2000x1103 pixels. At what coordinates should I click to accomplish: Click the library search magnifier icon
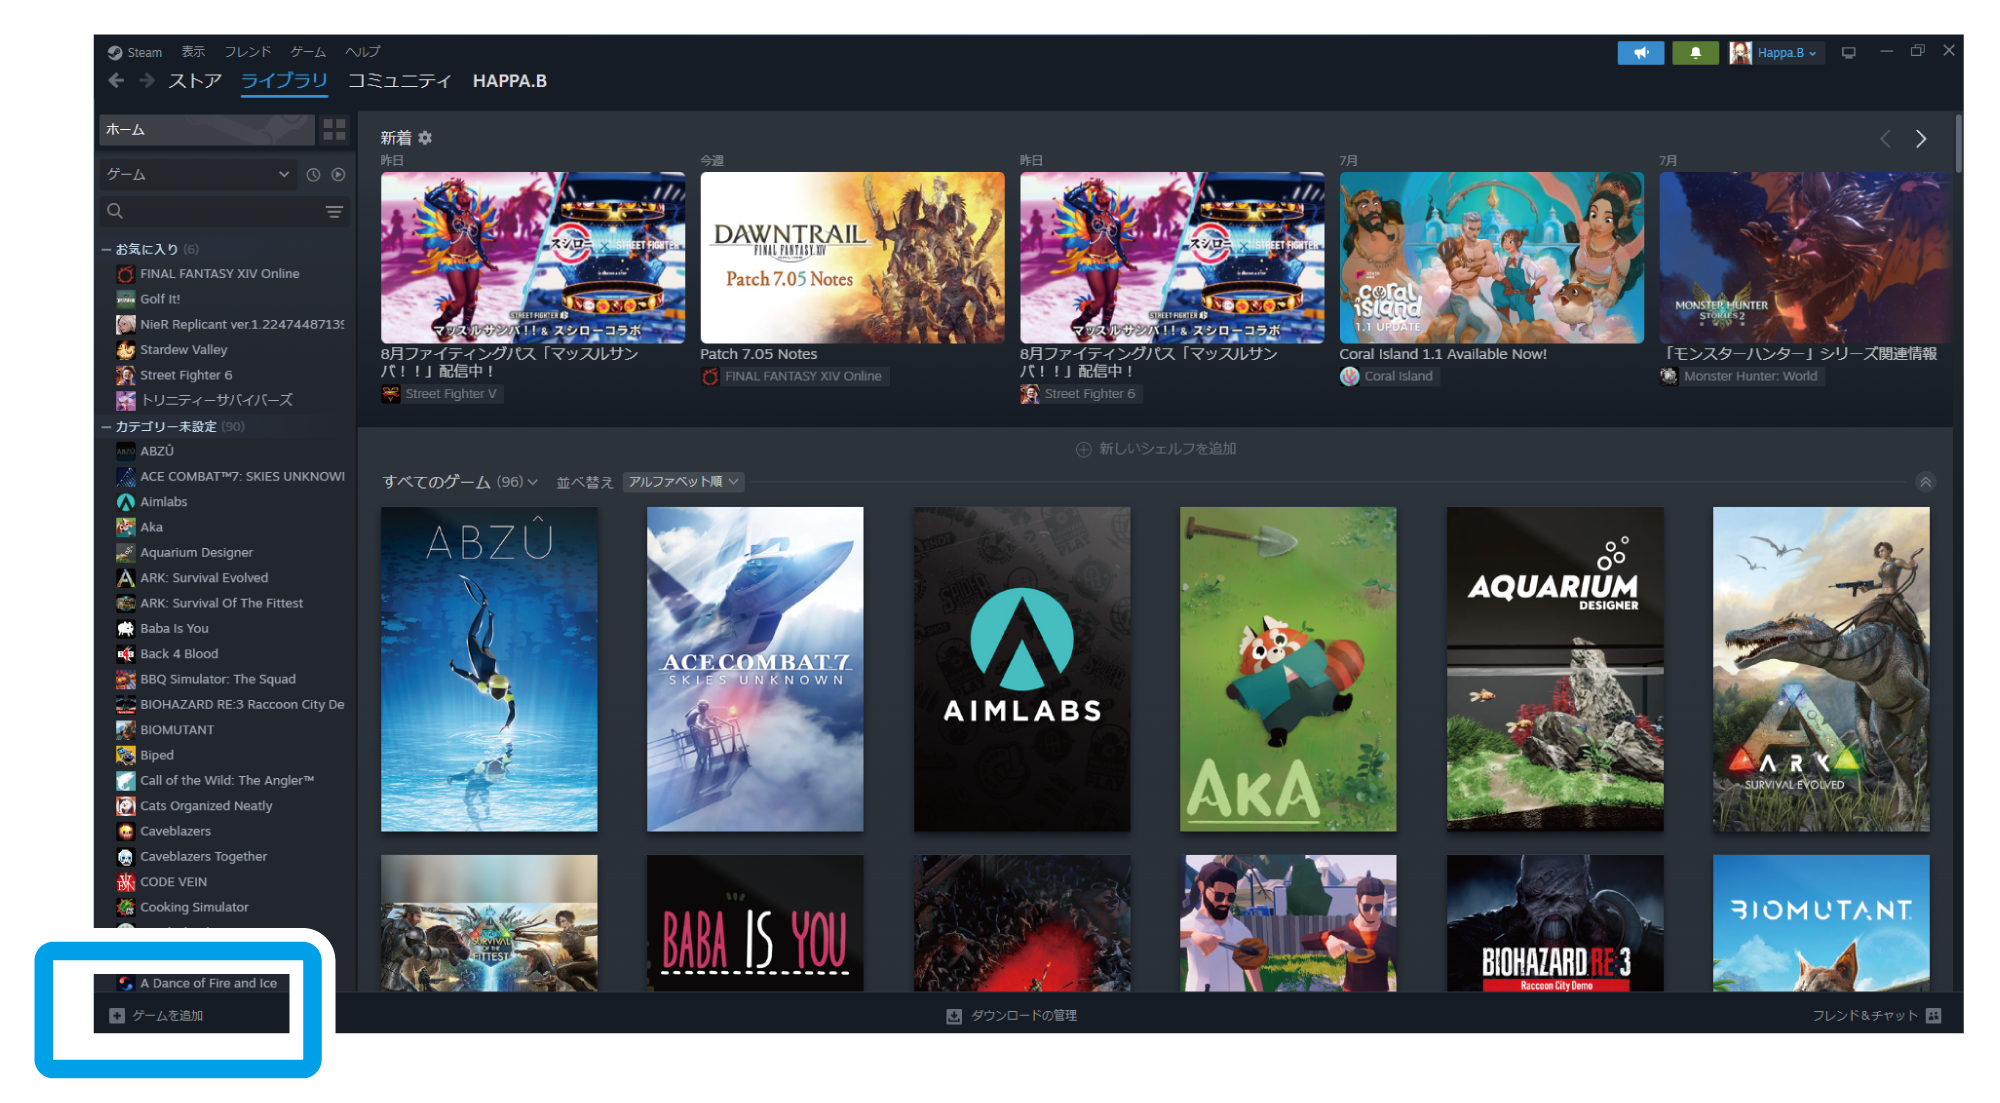[115, 211]
